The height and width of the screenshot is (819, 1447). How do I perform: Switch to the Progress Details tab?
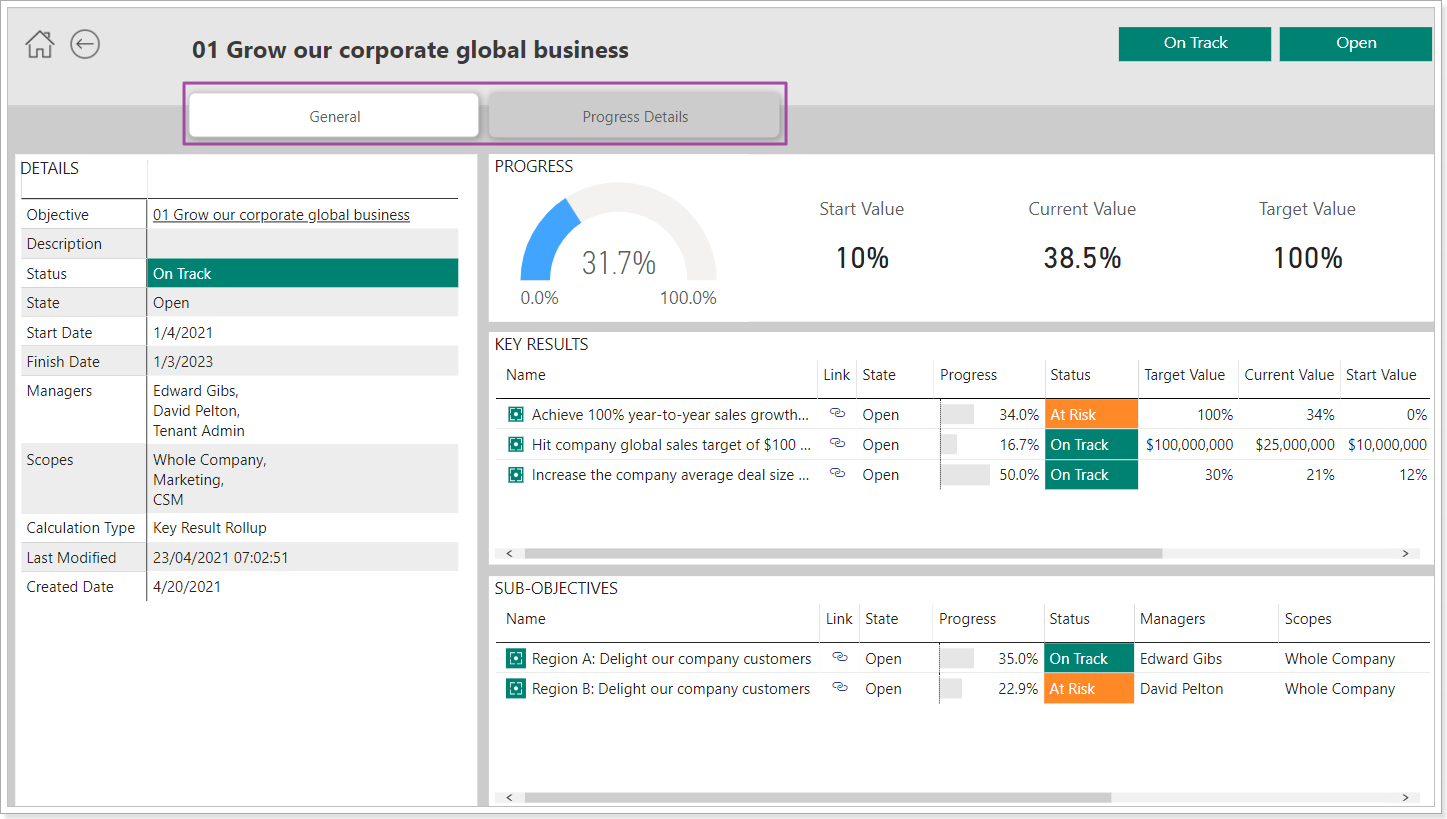coord(635,115)
